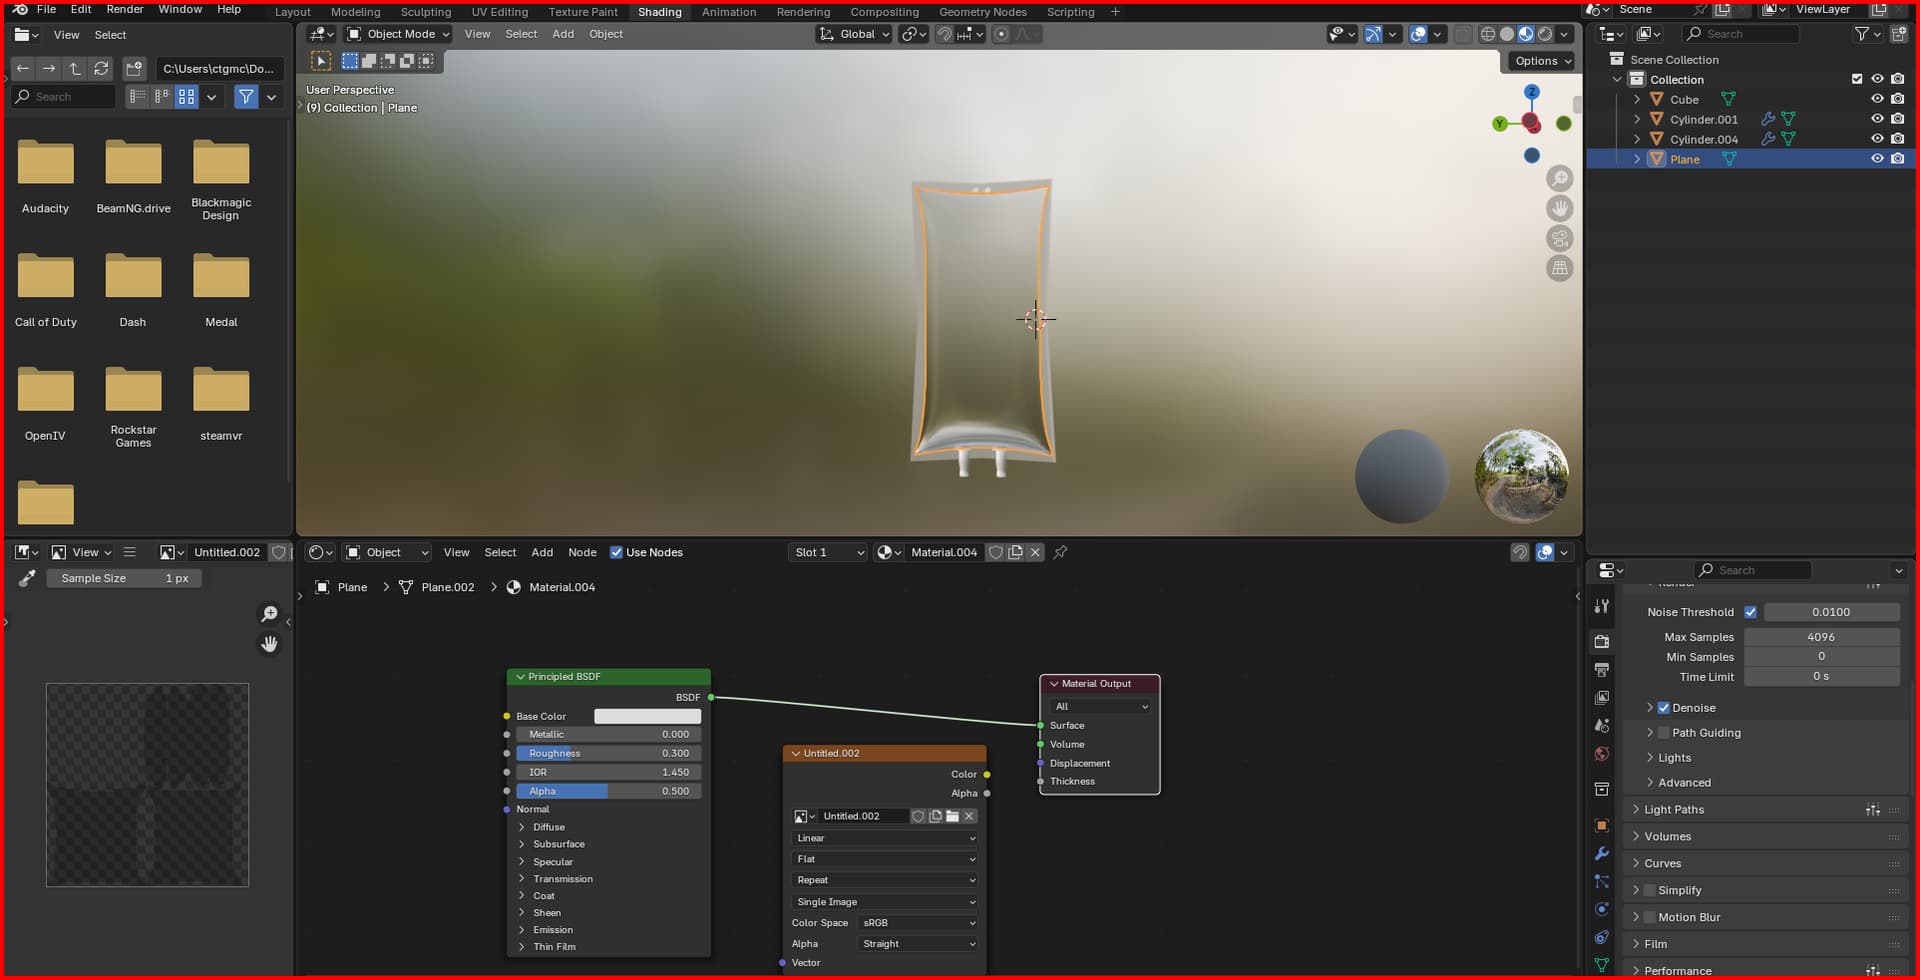1920x980 pixels.
Task: Open the Render properties tab icon
Action: [x=1602, y=641]
